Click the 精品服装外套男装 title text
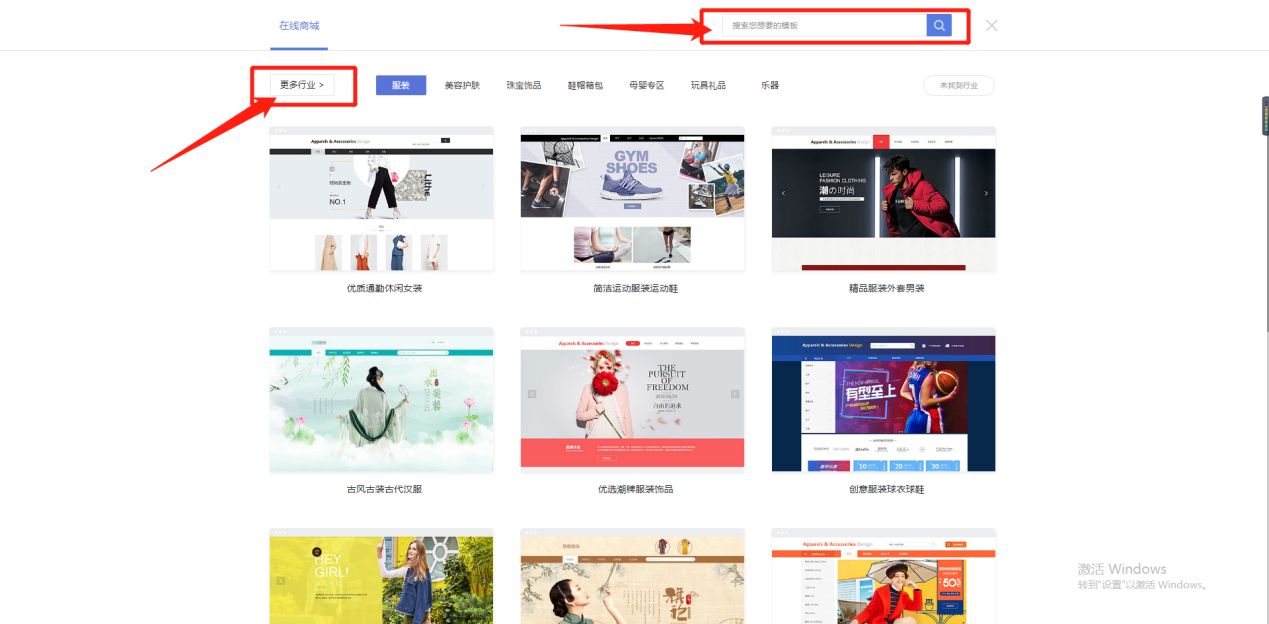The height and width of the screenshot is (624, 1269). pyautogui.click(x=886, y=288)
